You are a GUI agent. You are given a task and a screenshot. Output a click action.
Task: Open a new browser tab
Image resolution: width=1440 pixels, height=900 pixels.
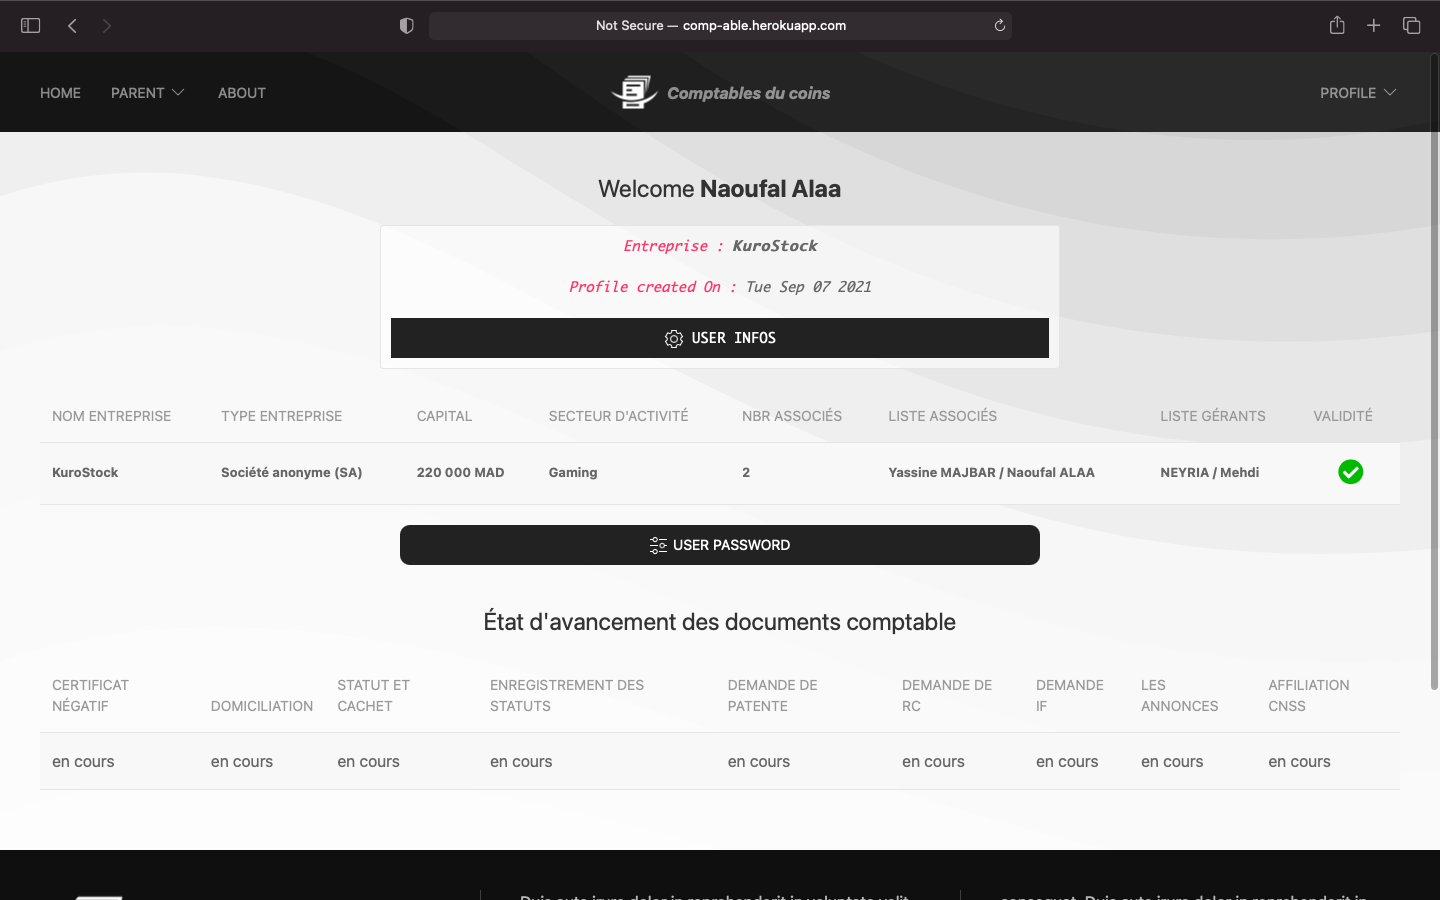point(1374,25)
